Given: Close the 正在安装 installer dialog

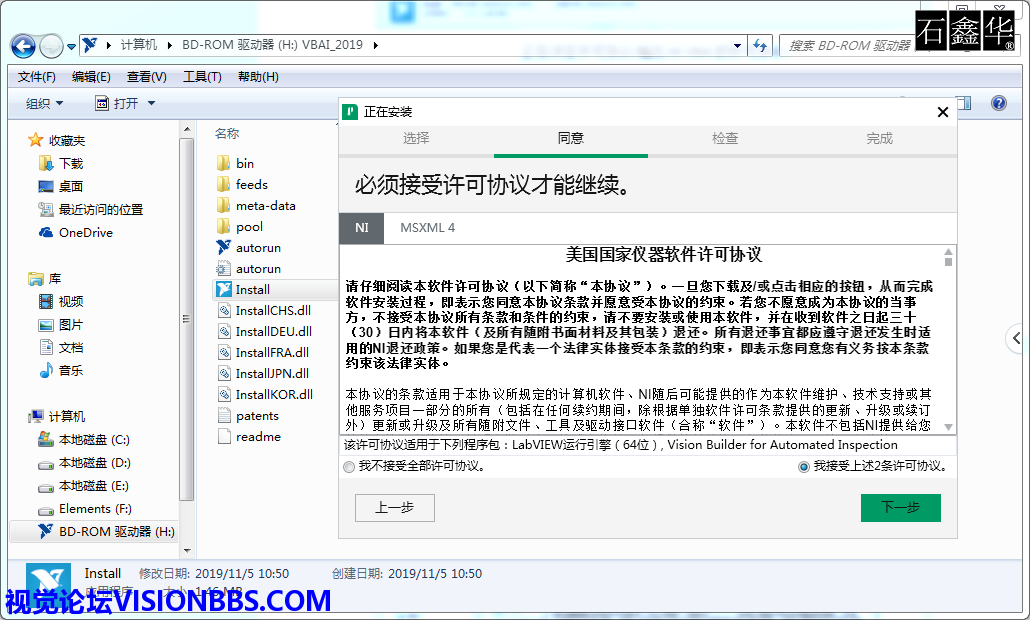Looking at the screenshot, I should coord(943,112).
